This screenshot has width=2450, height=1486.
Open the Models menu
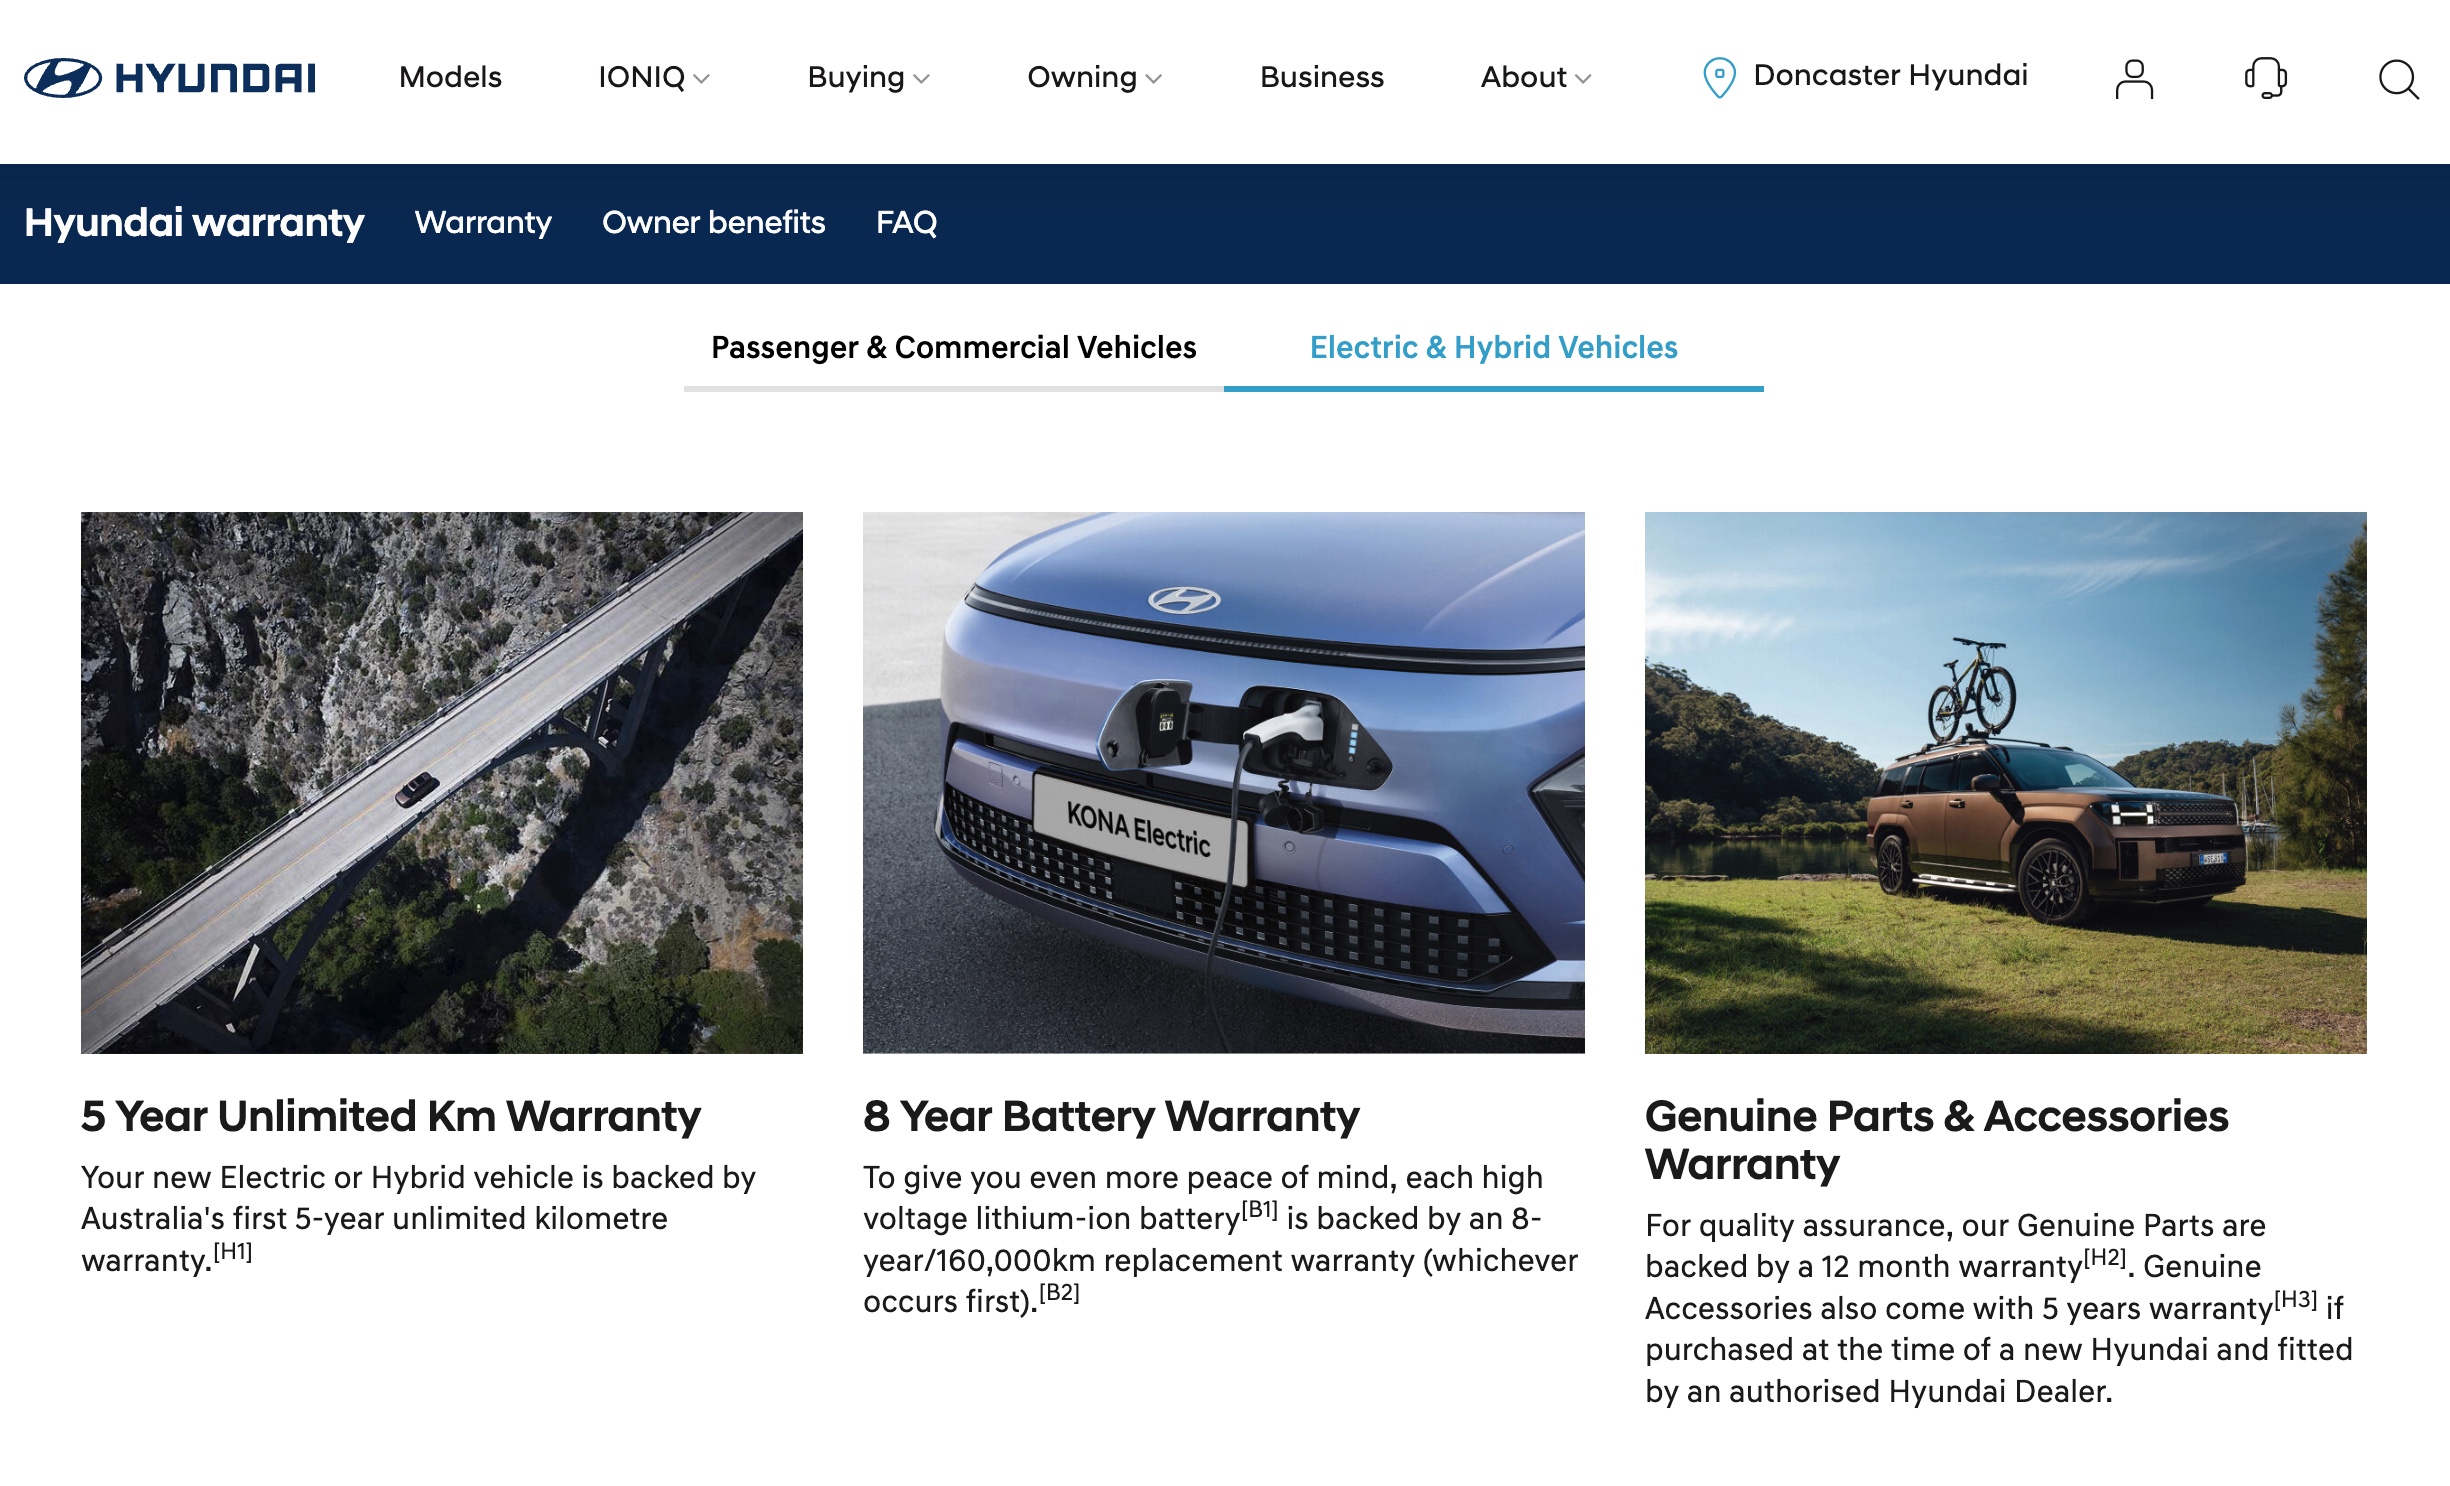tap(450, 77)
